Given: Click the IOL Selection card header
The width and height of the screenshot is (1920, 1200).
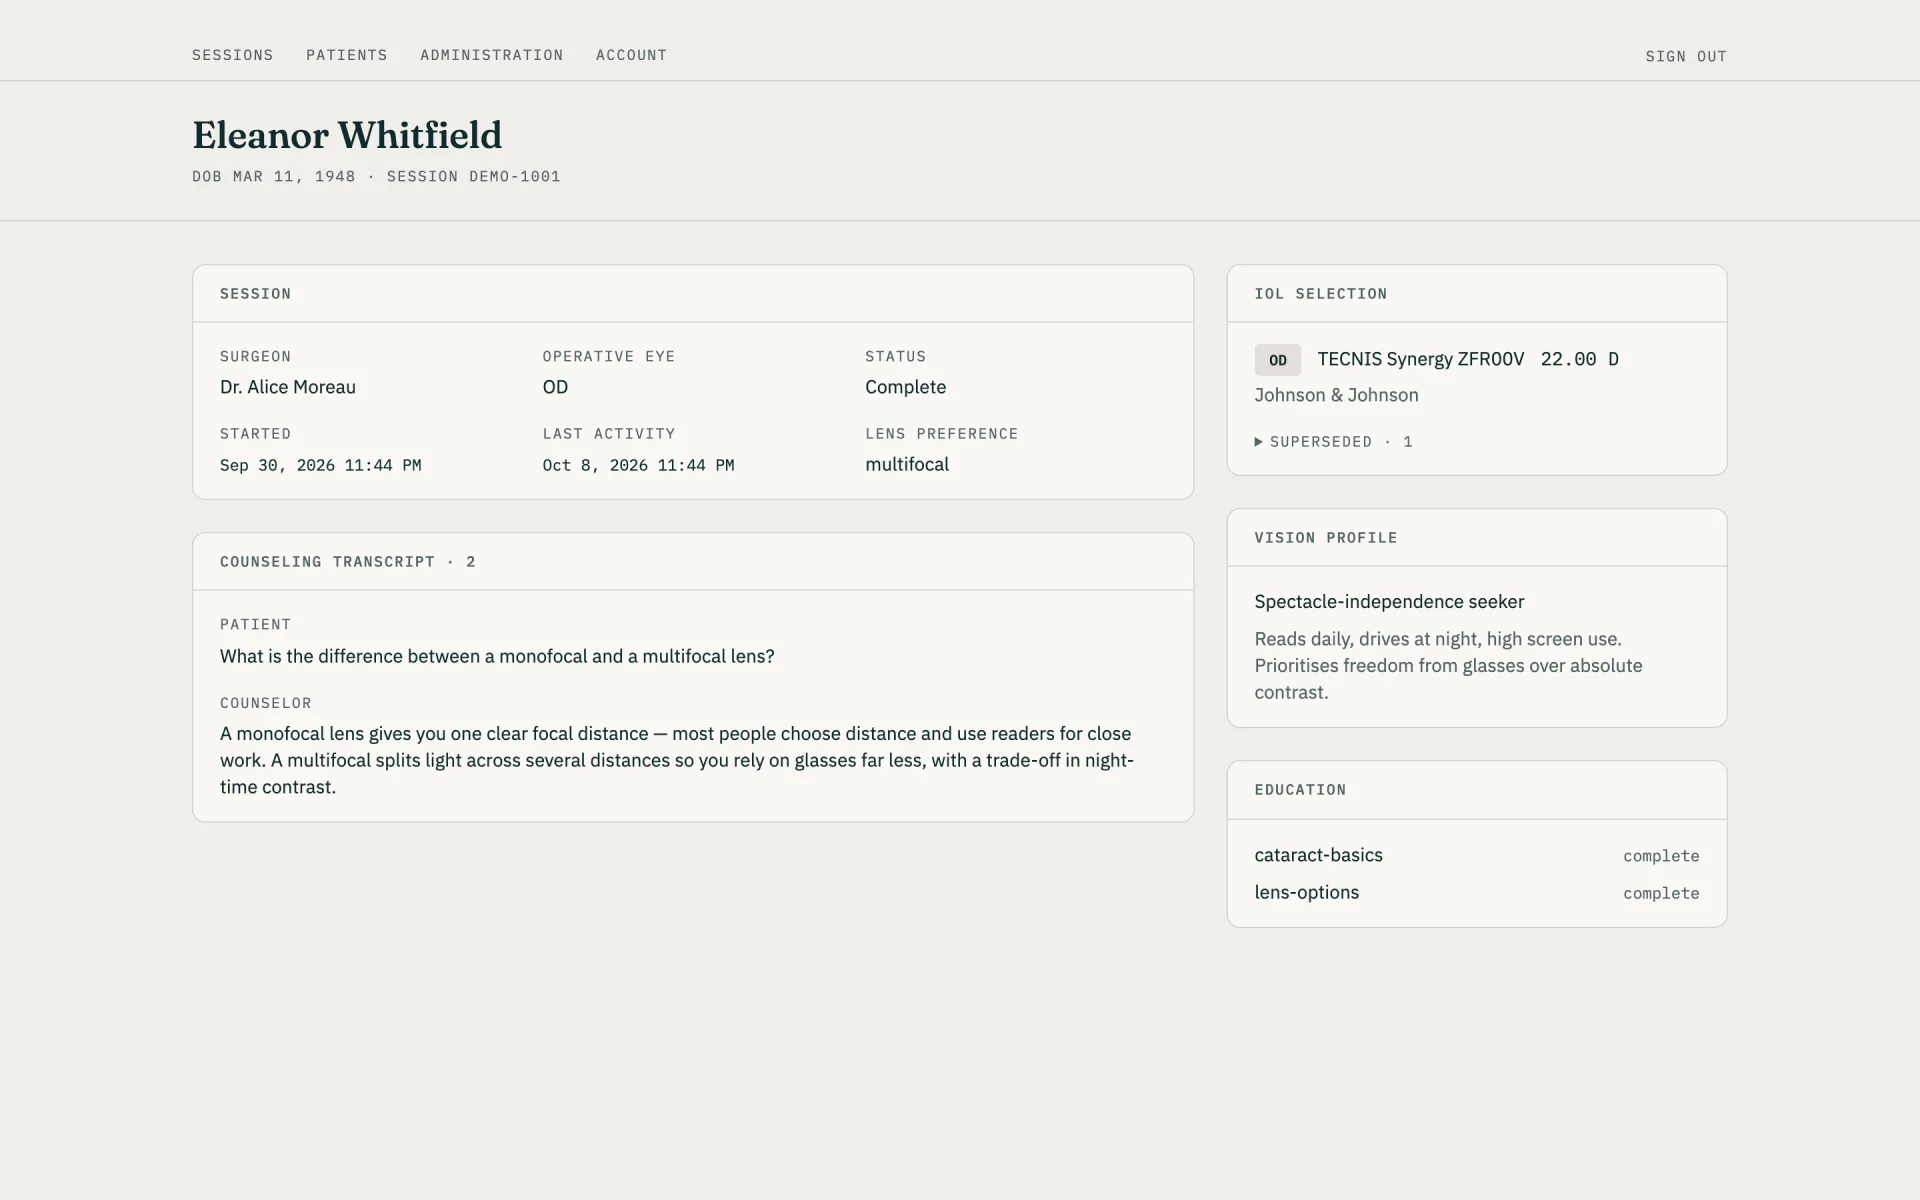Looking at the screenshot, I should coord(1477,294).
